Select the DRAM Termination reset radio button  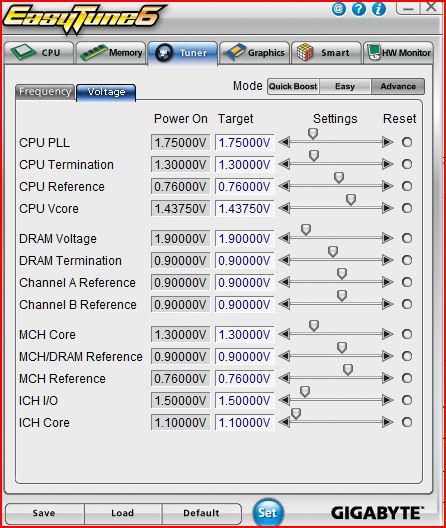(x=407, y=260)
